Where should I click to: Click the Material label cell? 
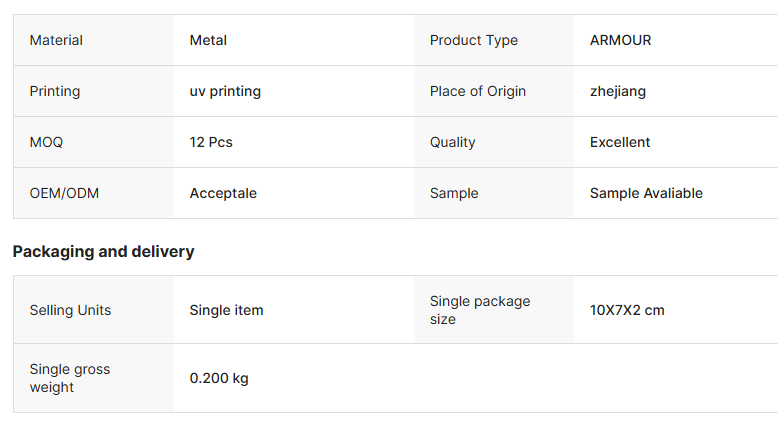(x=56, y=40)
